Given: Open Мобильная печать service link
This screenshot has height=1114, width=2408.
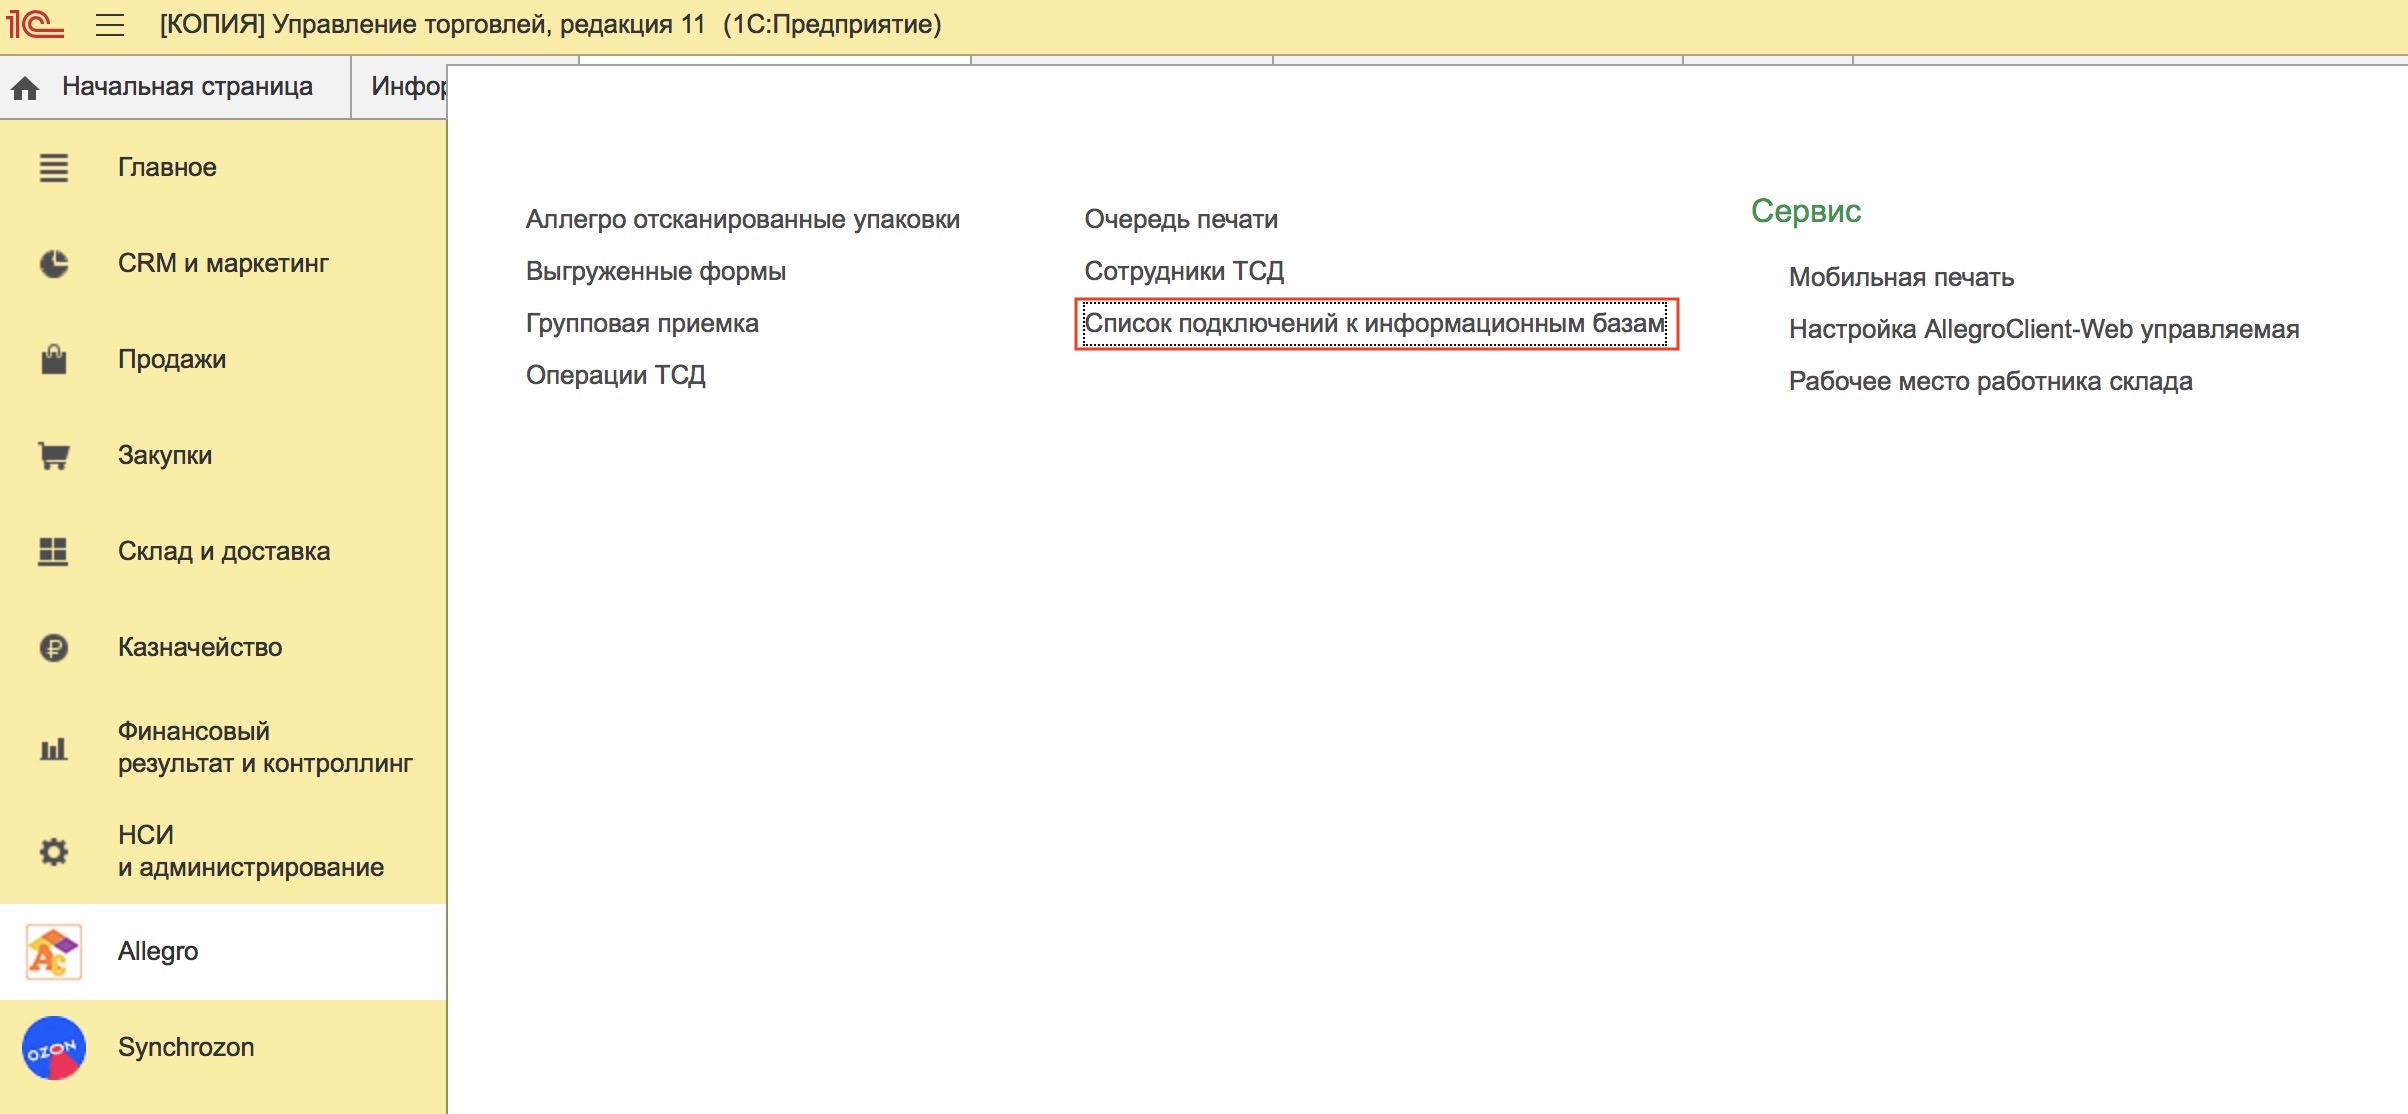Looking at the screenshot, I should (1901, 278).
